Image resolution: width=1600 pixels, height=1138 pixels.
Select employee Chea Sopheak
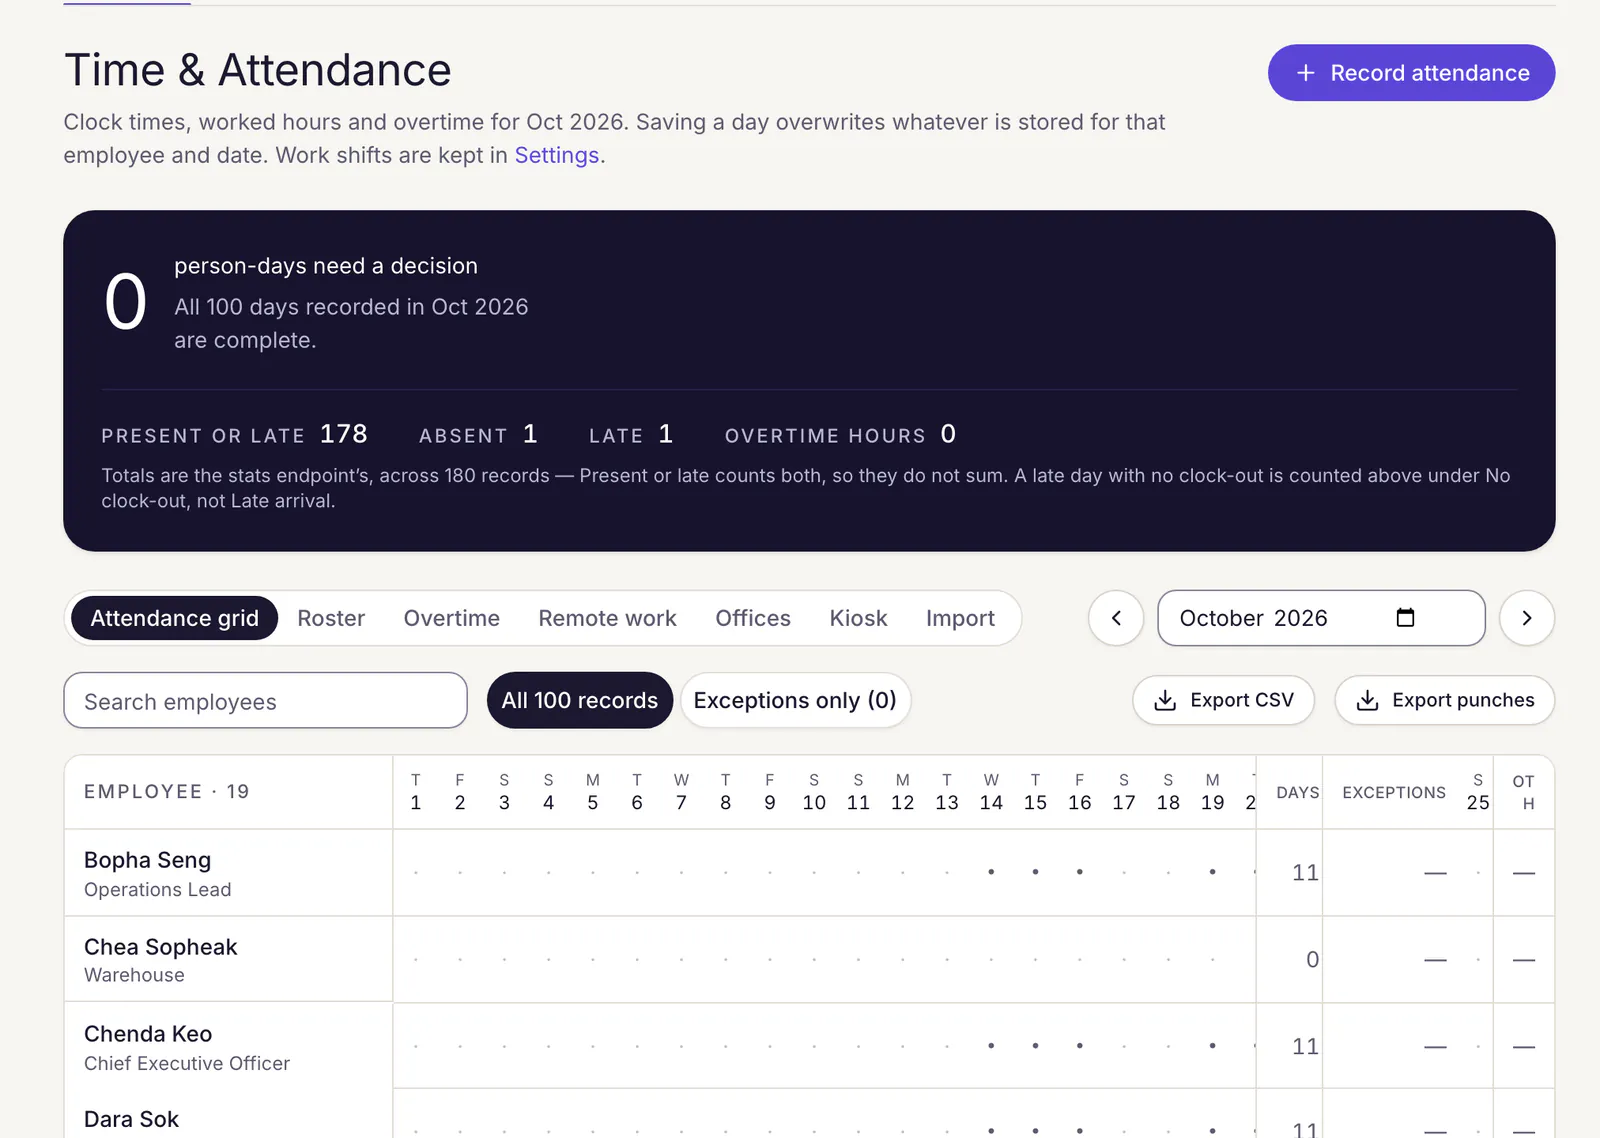point(161,947)
